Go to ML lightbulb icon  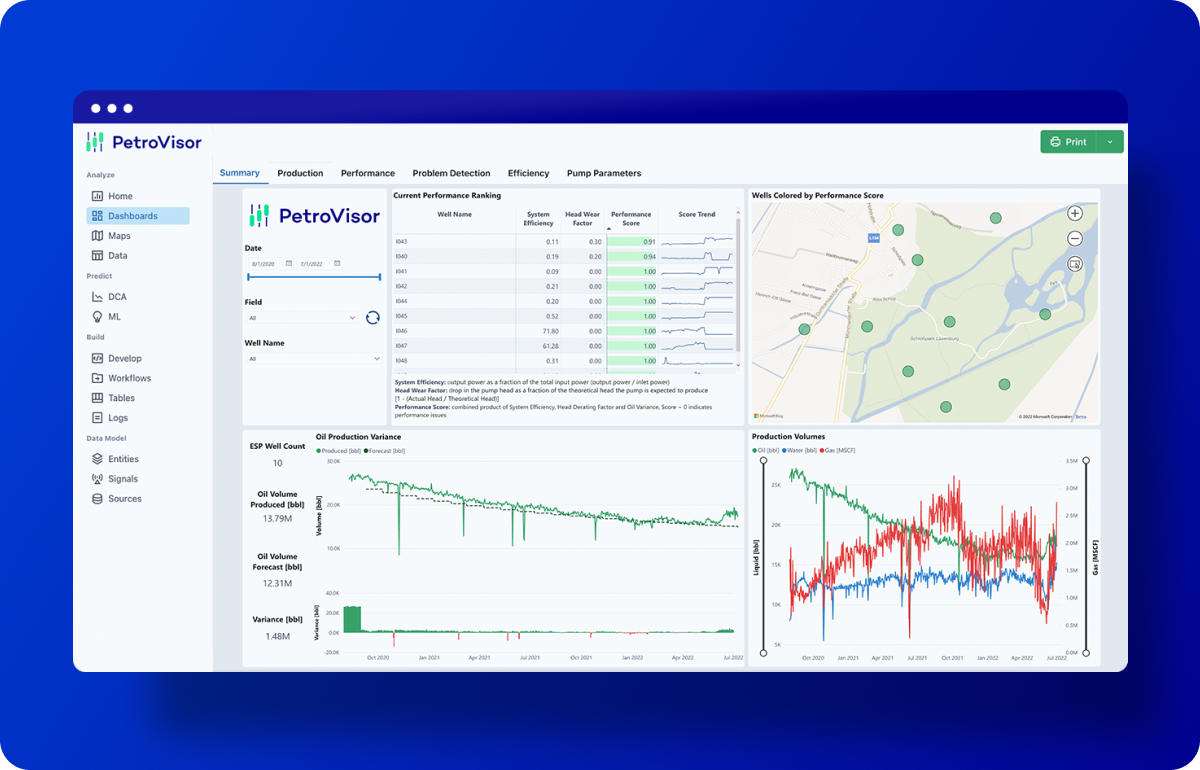(x=97, y=317)
